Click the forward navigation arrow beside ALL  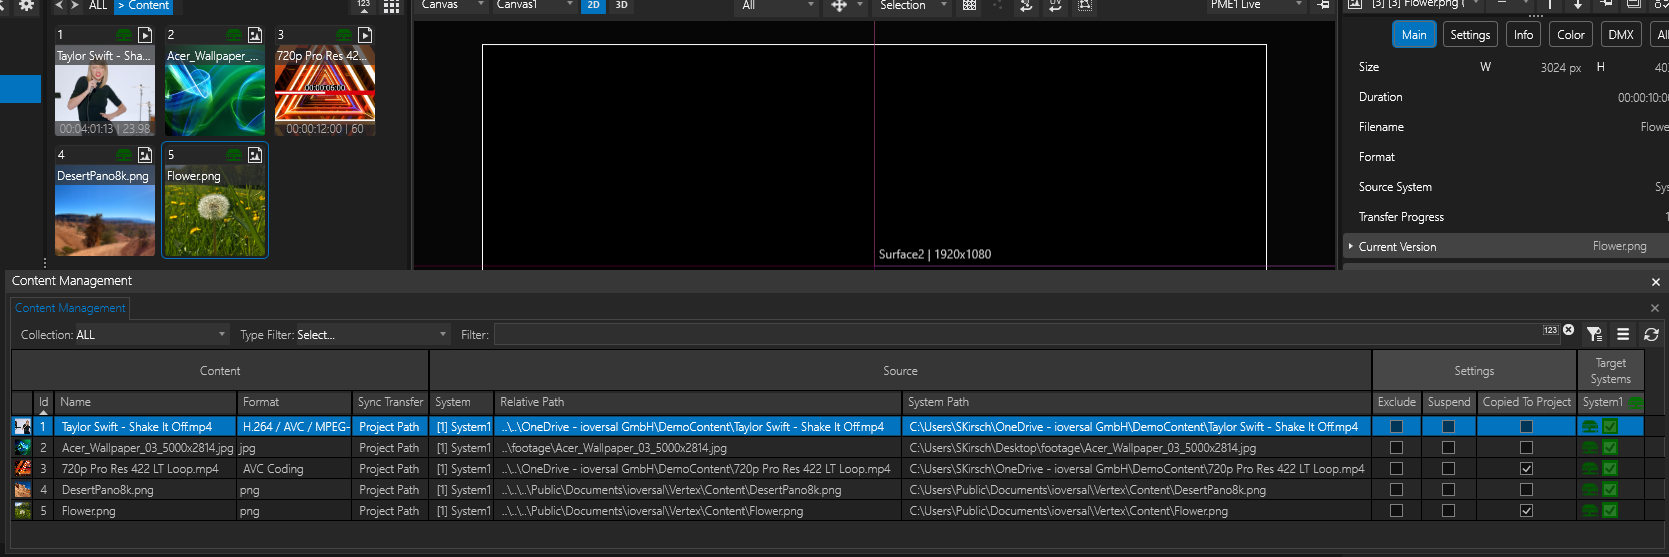pyautogui.click(x=76, y=6)
